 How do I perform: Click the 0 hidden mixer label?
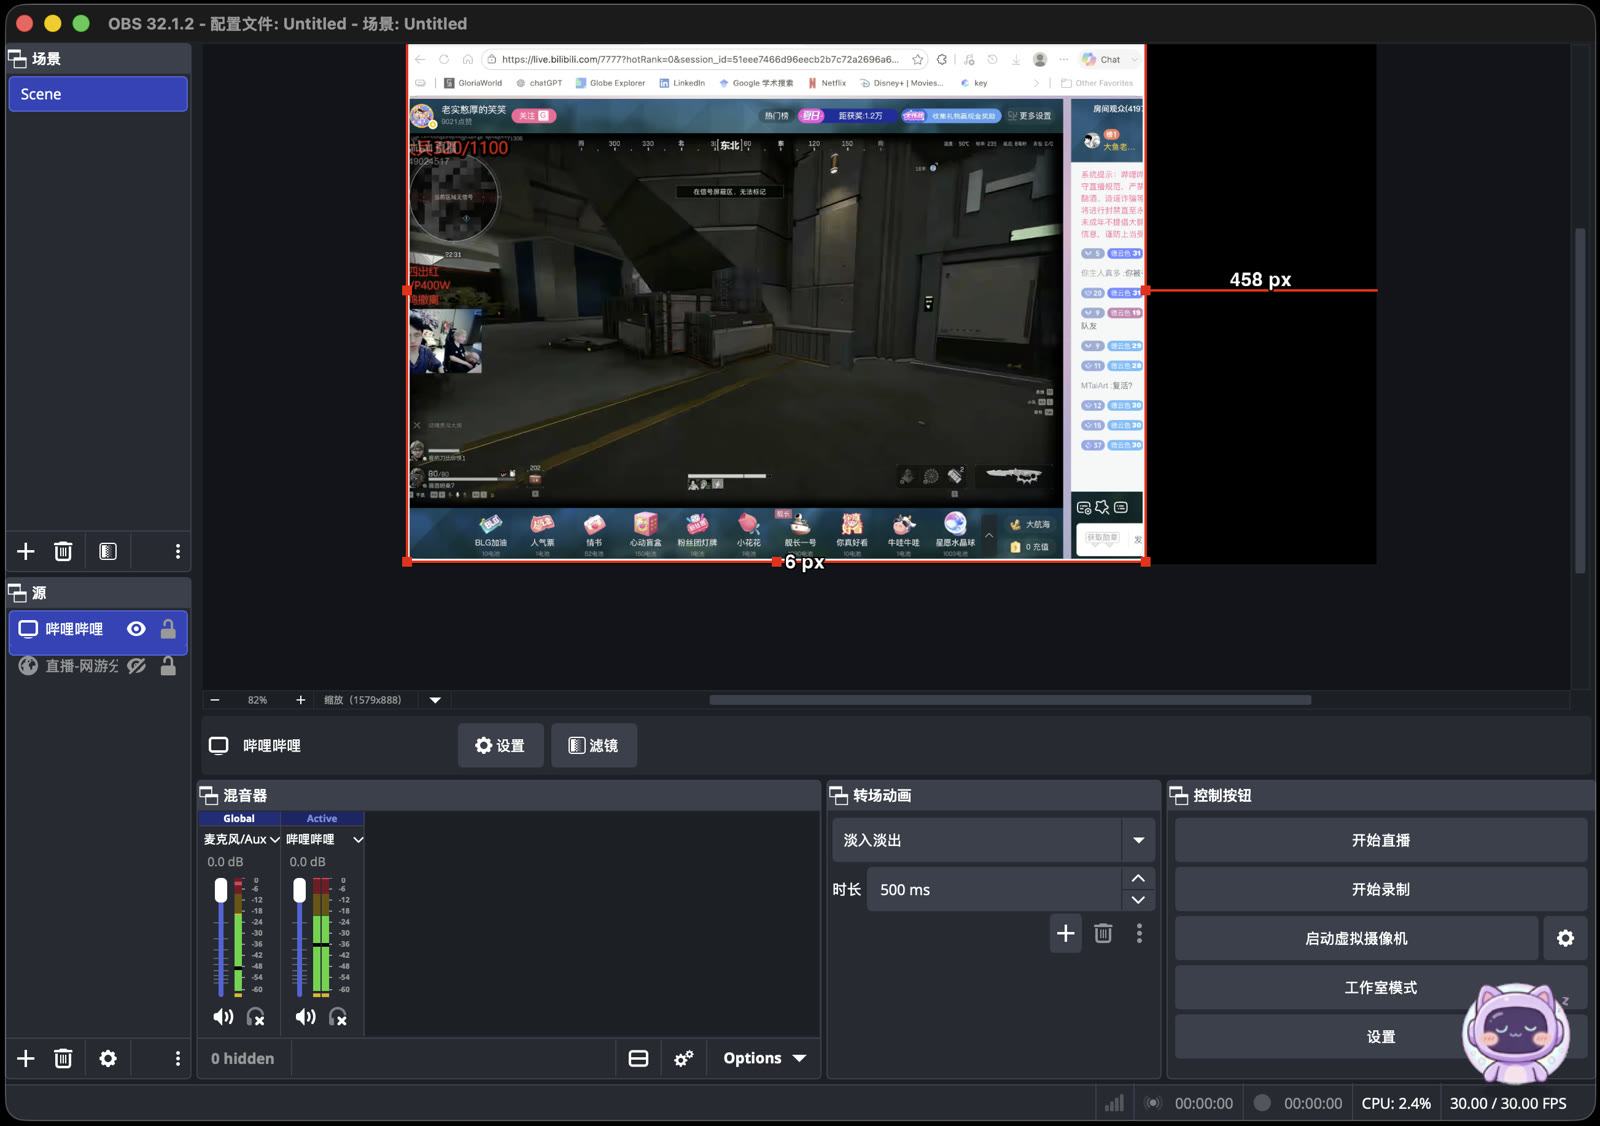[x=242, y=1058]
